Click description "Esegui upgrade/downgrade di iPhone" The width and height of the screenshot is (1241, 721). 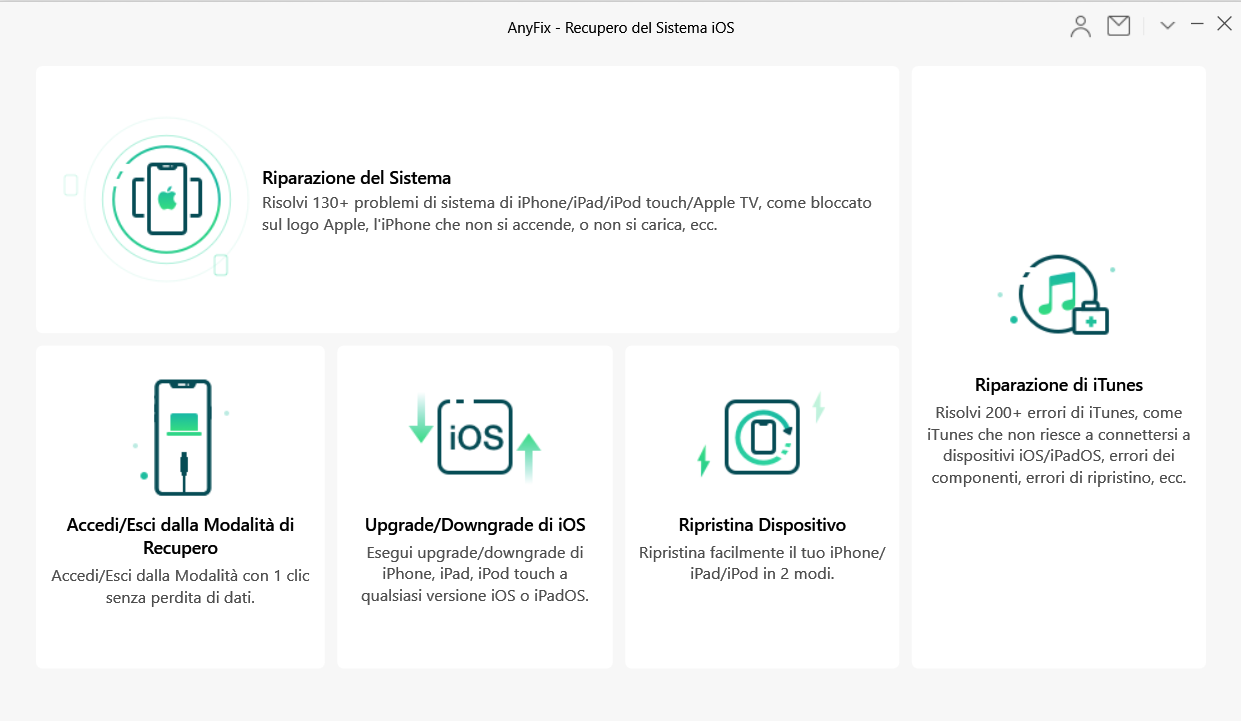point(475,574)
